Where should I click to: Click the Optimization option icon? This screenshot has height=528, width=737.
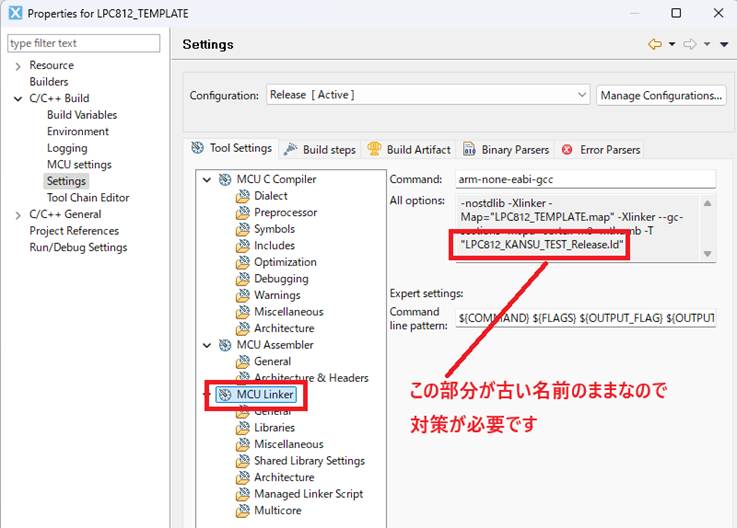(x=242, y=262)
